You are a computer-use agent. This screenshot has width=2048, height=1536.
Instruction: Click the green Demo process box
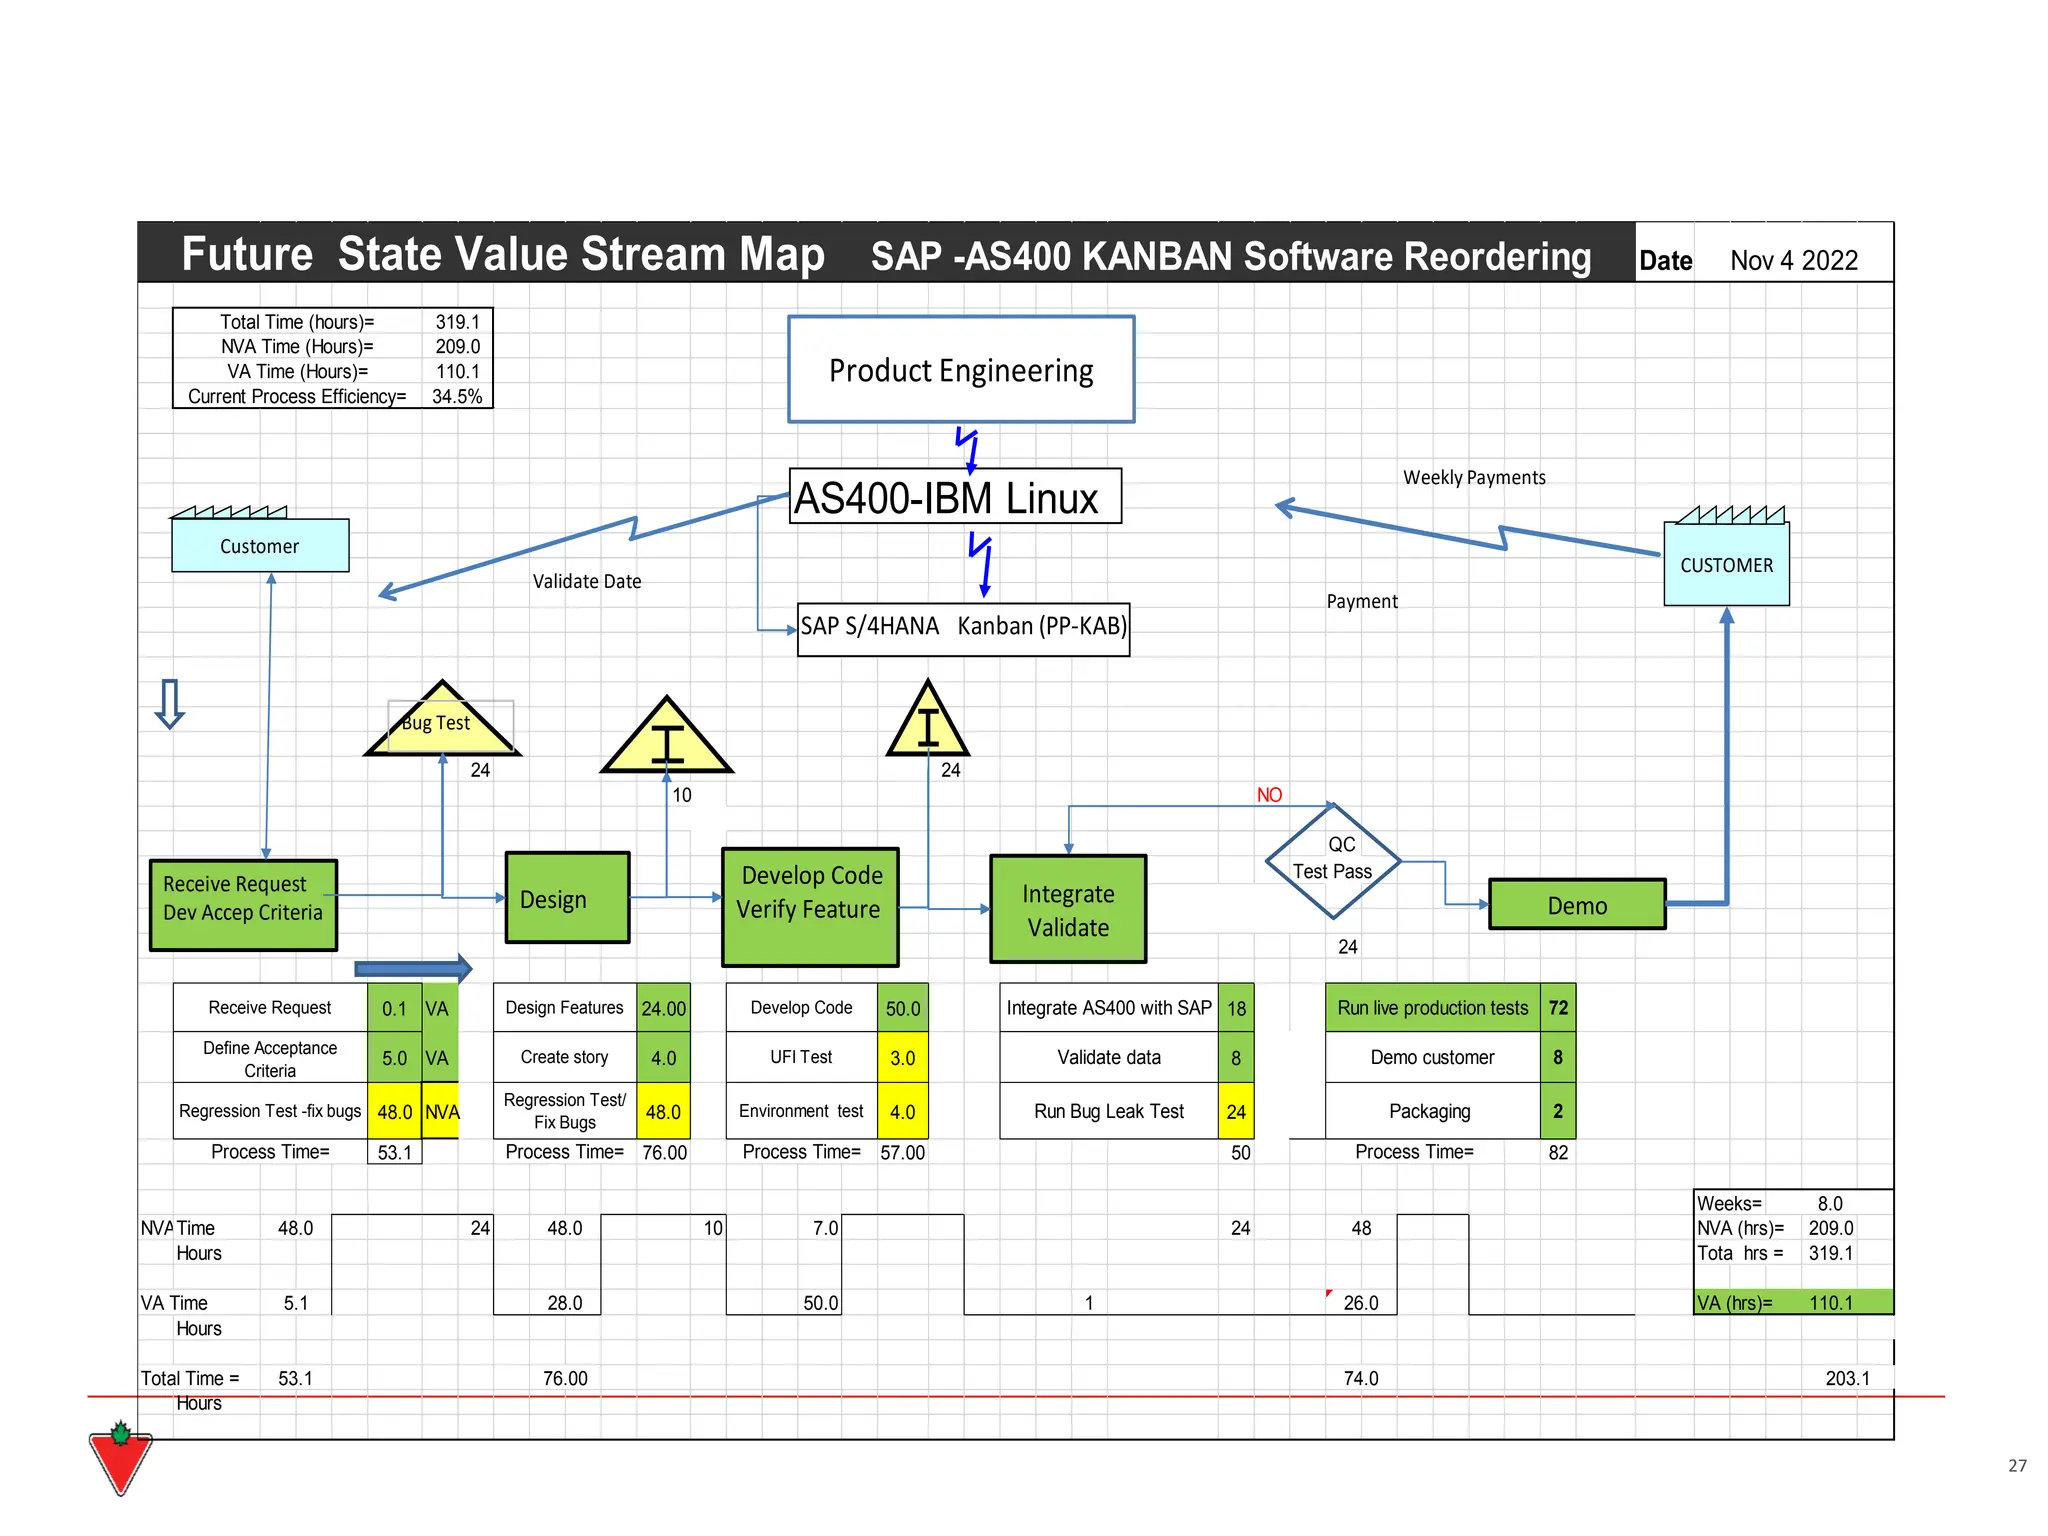(x=1577, y=905)
